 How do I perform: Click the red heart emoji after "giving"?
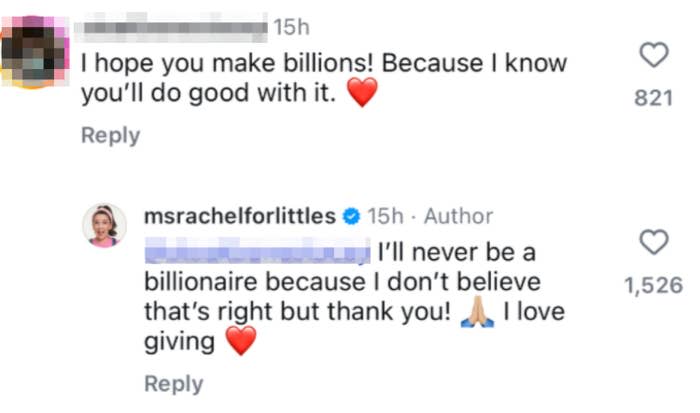coord(241,343)
